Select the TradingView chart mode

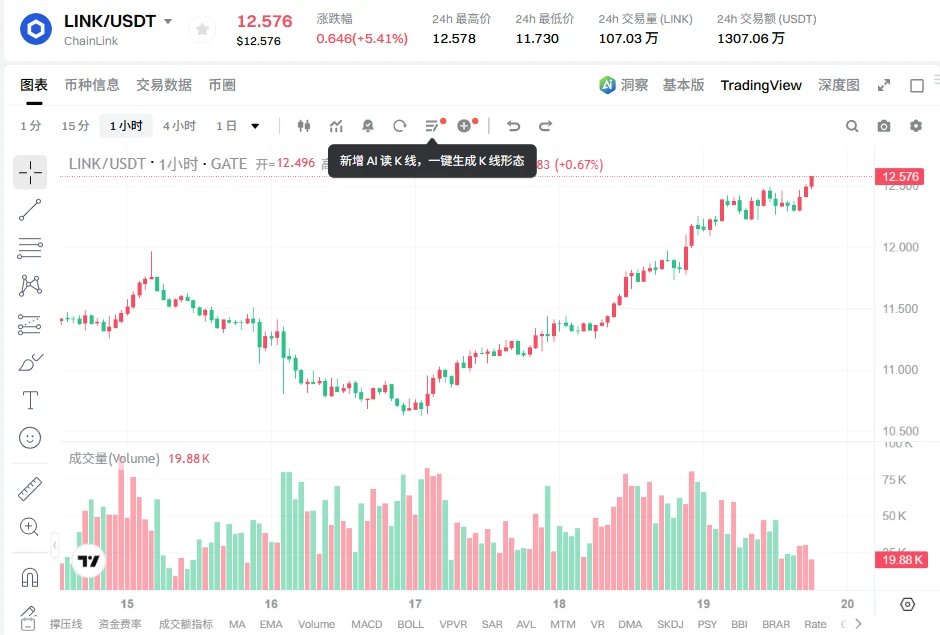pyautogui.click(x=761, y=85)
